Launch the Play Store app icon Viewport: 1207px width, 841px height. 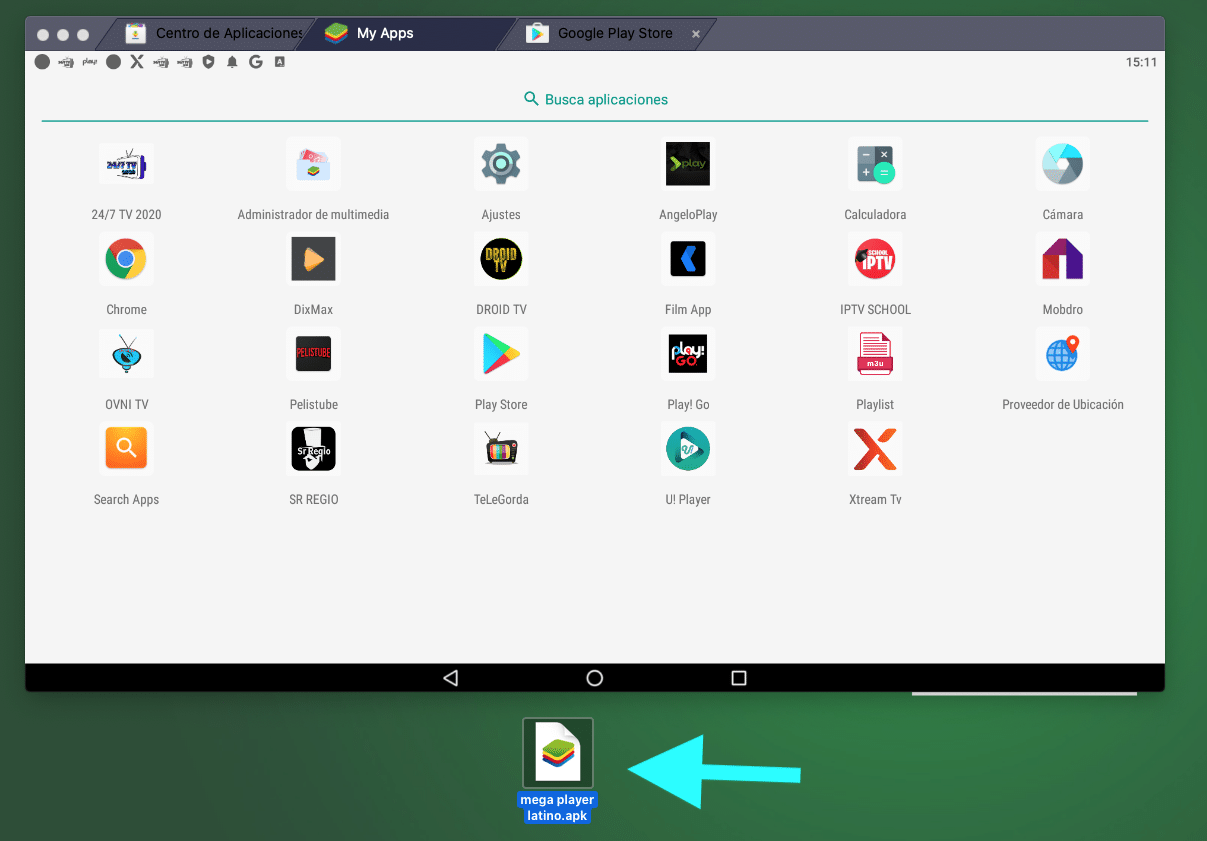click(x=500, y=354)
